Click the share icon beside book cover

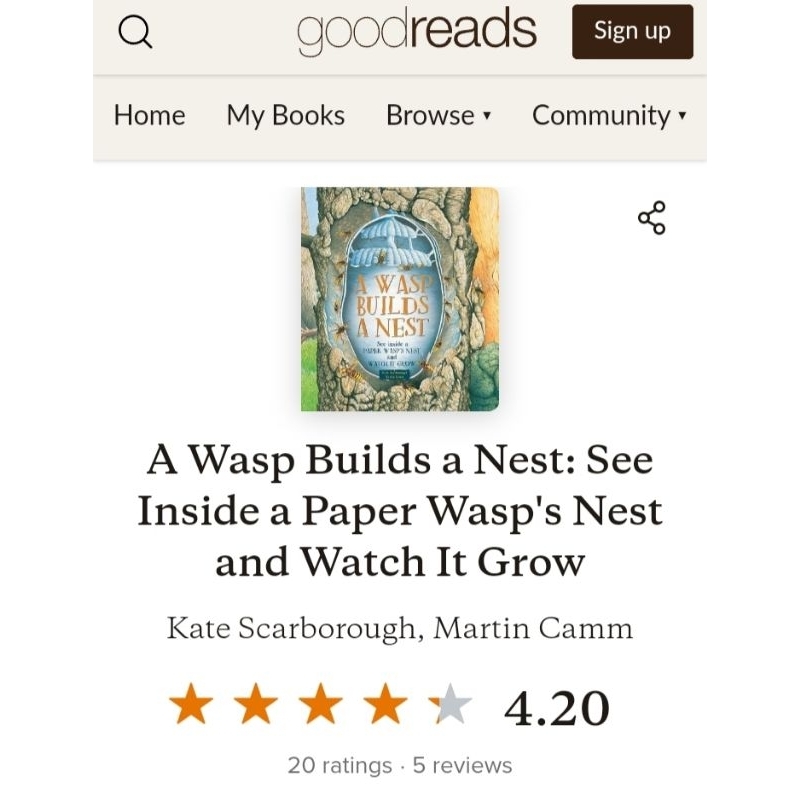[x=652, y=218]
